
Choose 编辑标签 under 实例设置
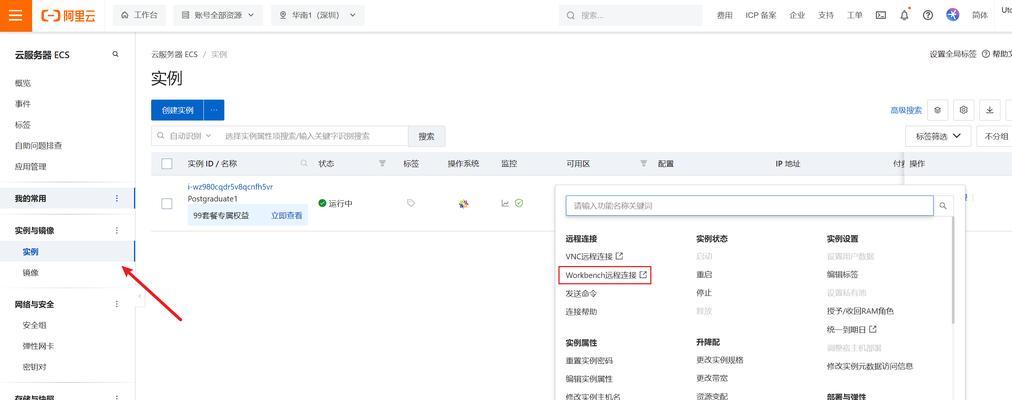click(x=842, y=274)
